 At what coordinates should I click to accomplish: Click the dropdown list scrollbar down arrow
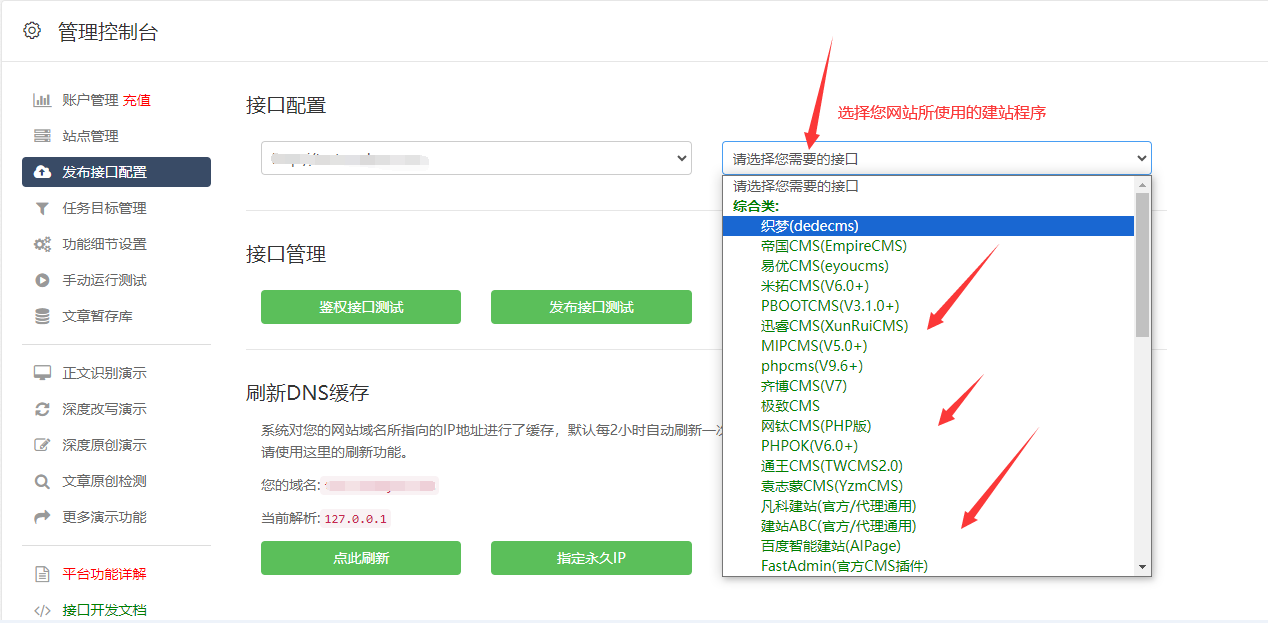coord(1143,567)
